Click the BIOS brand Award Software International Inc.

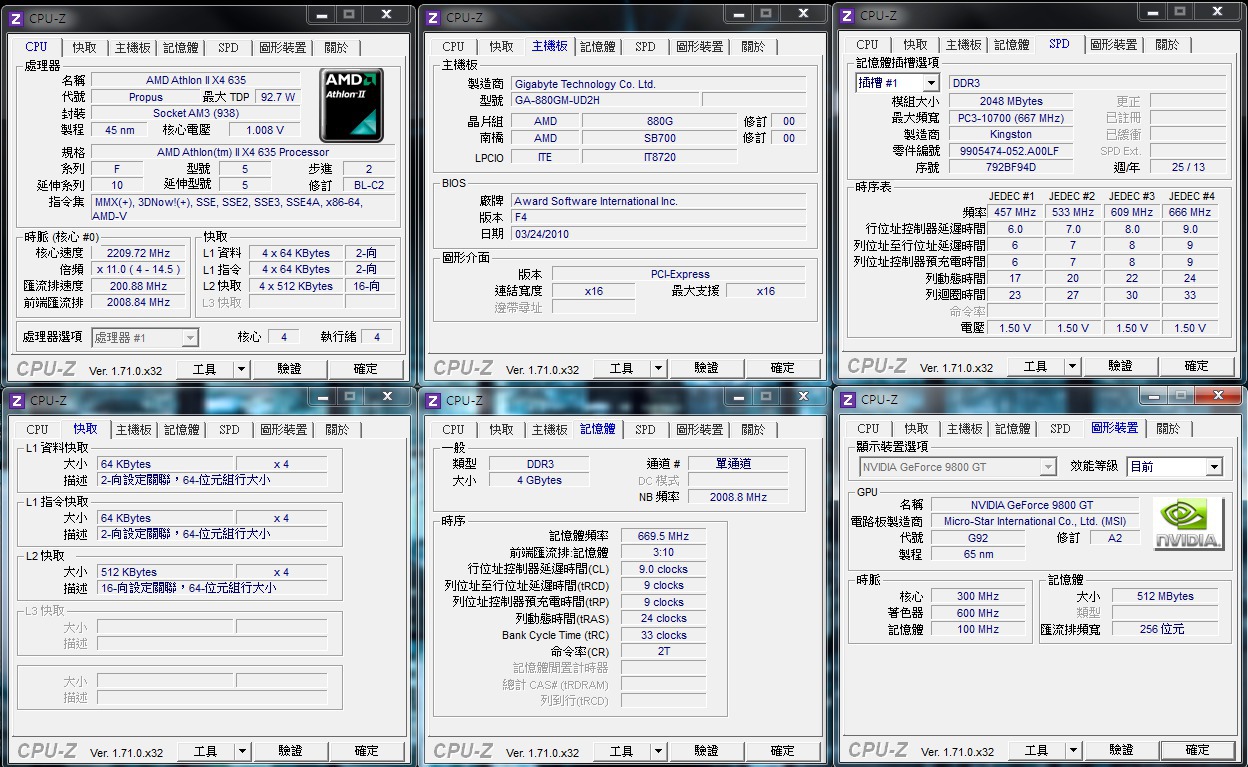(658, 201)
